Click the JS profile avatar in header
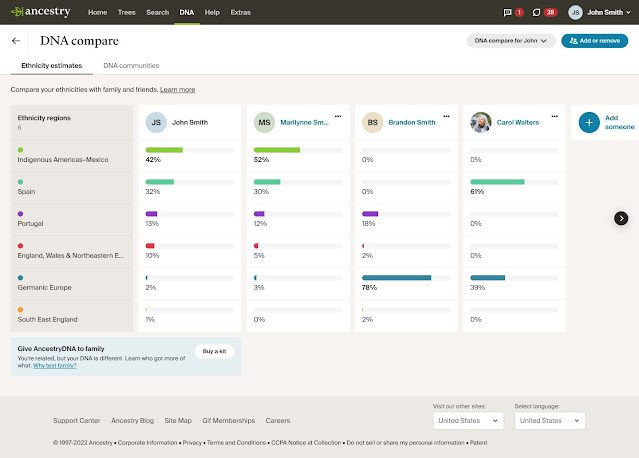Viewport: 639px width, 458px height. pyautogui.click(x=575, y=13)
